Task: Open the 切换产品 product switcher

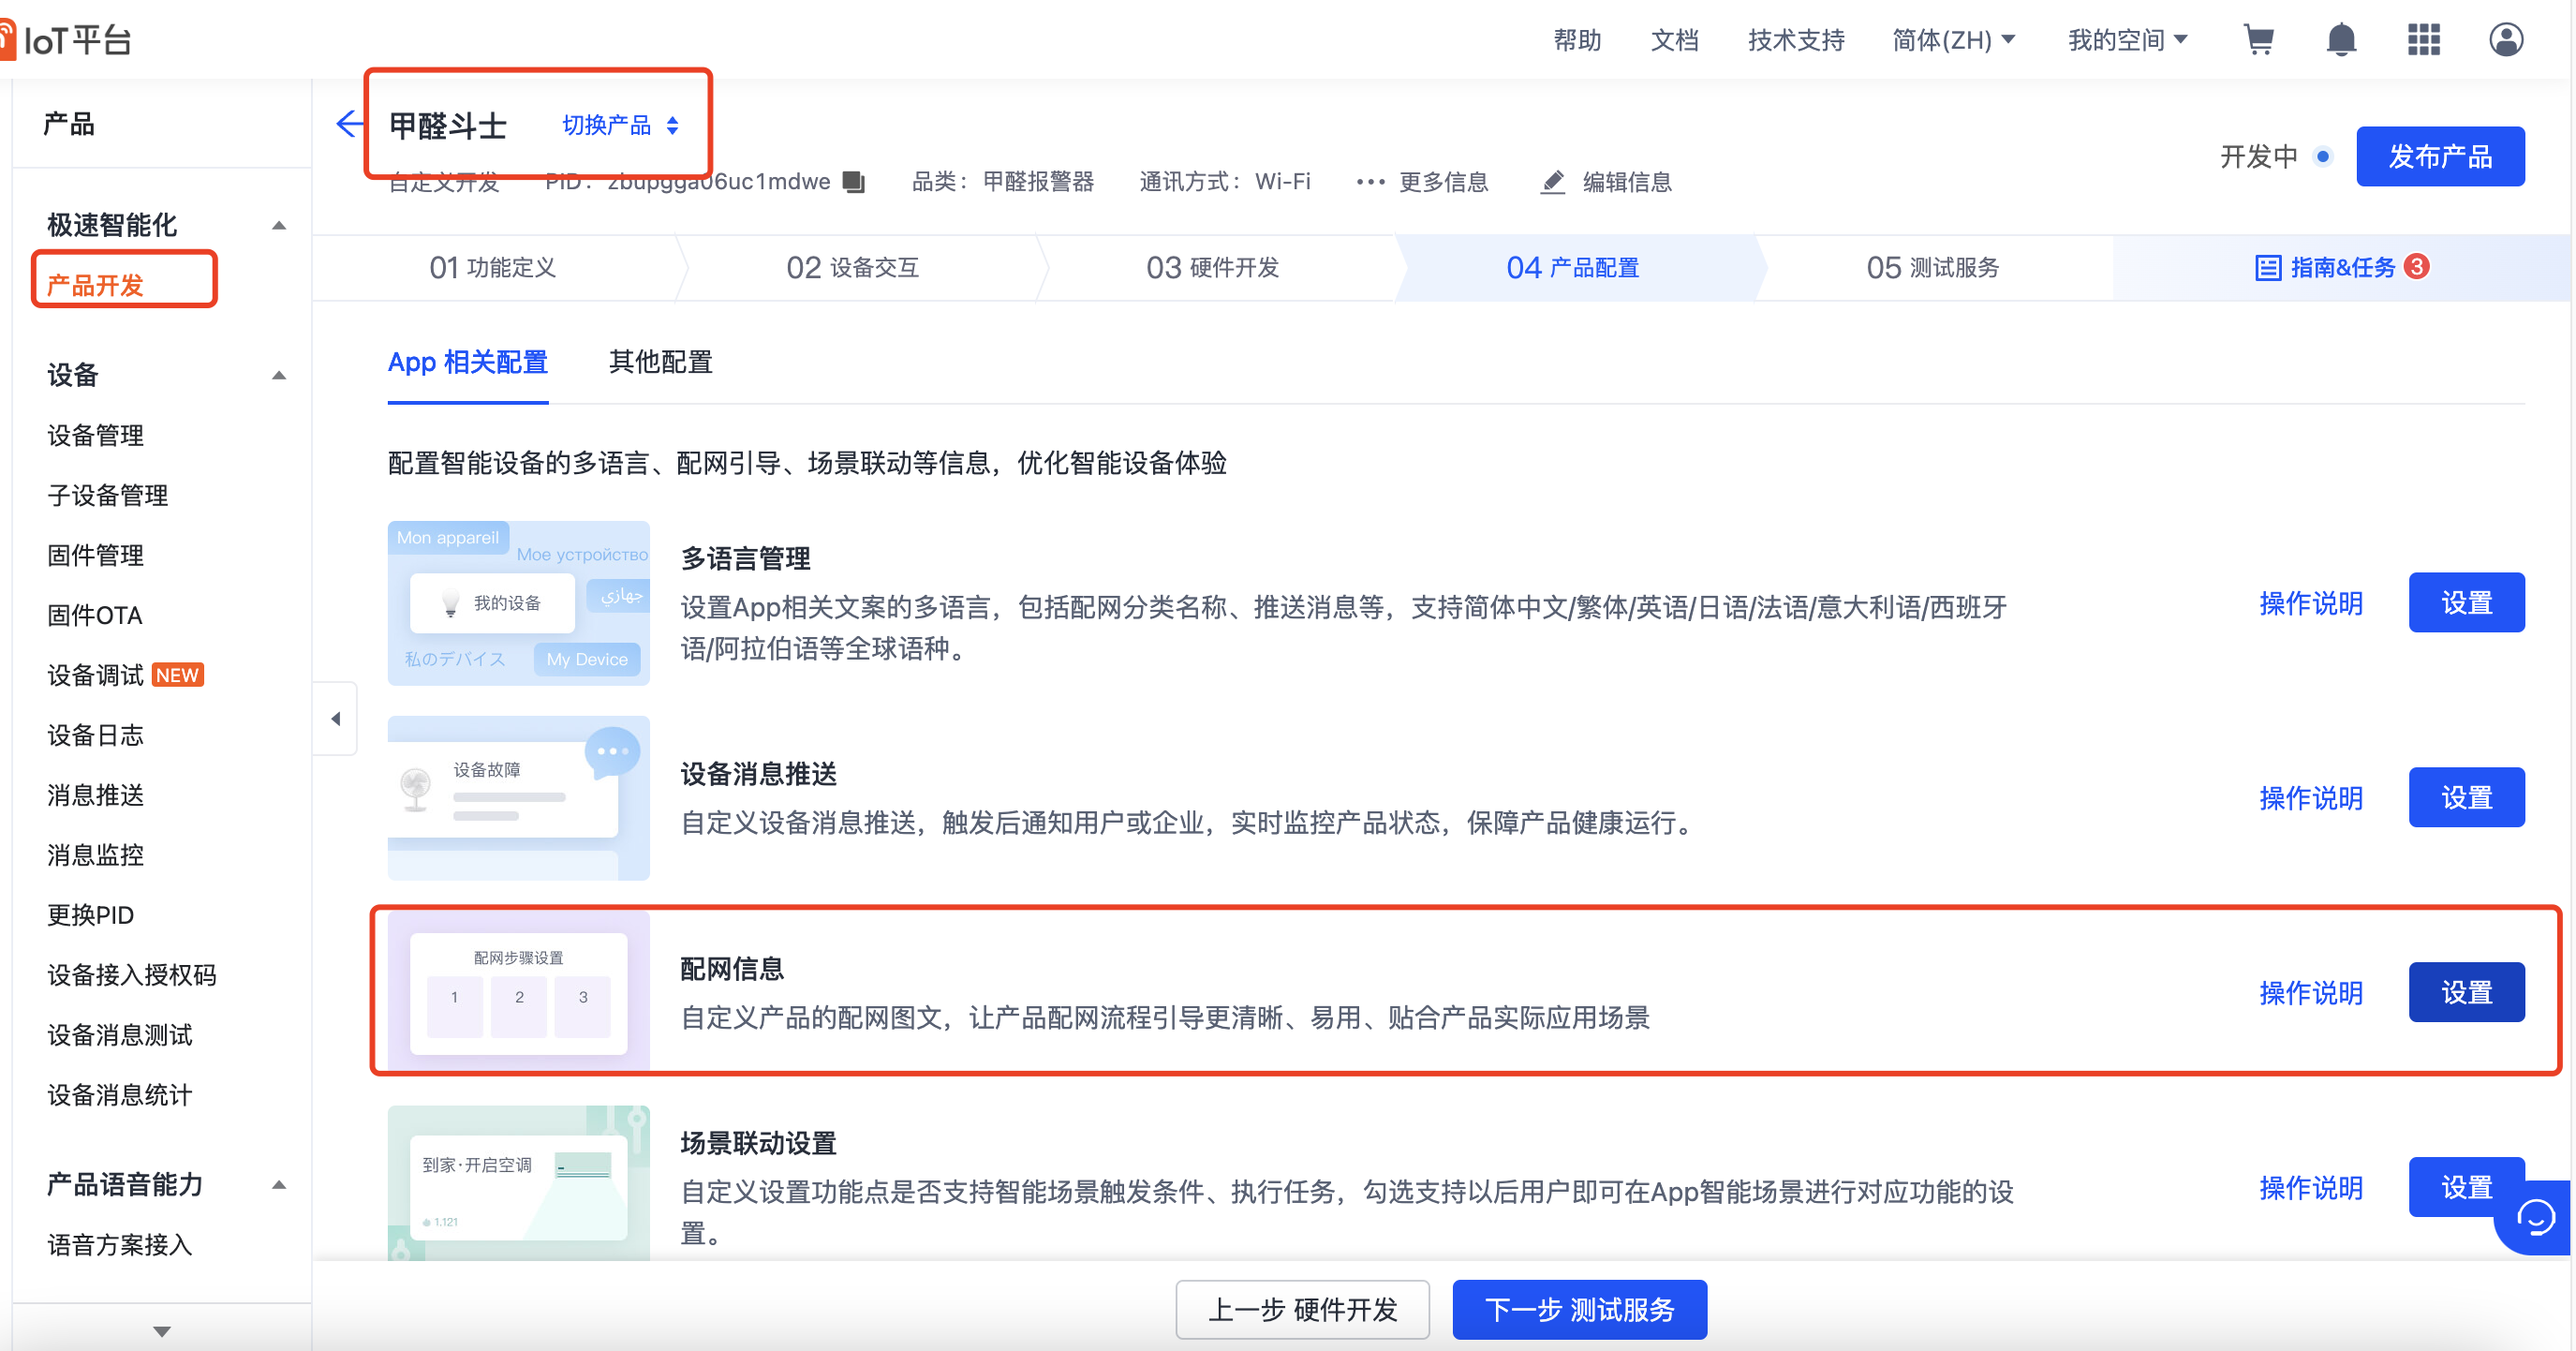Action: click(621, 125)
